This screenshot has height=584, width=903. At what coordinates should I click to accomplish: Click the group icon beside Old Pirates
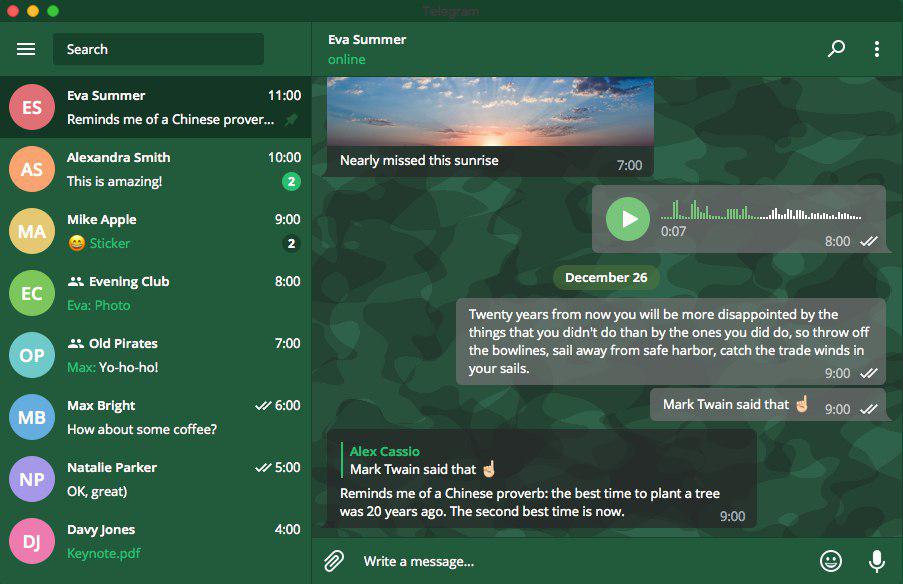[x=75, y=344]
